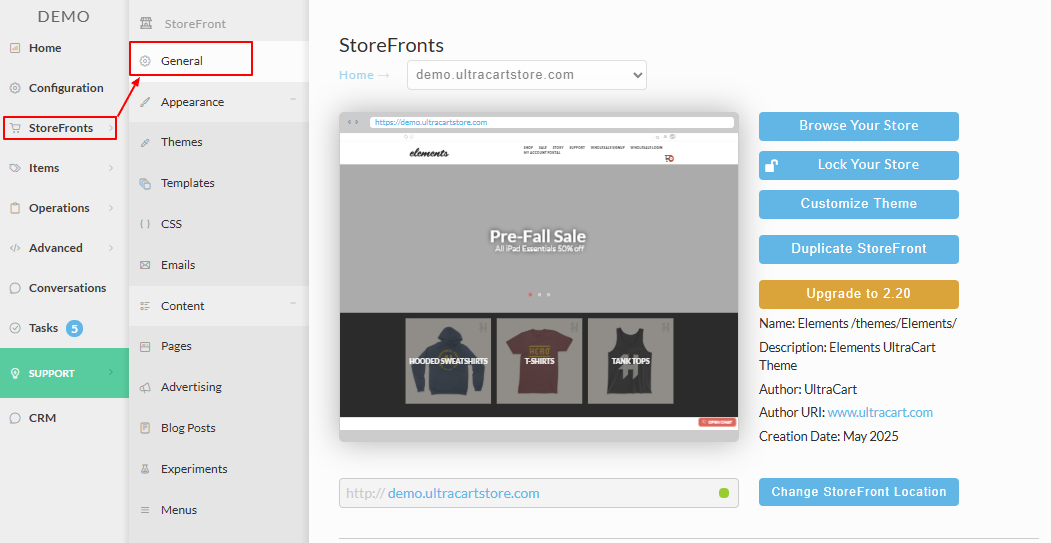Click the Upgrade to 2.20 button
This screenshot has width=1051, height=543.
click(859, 294)
